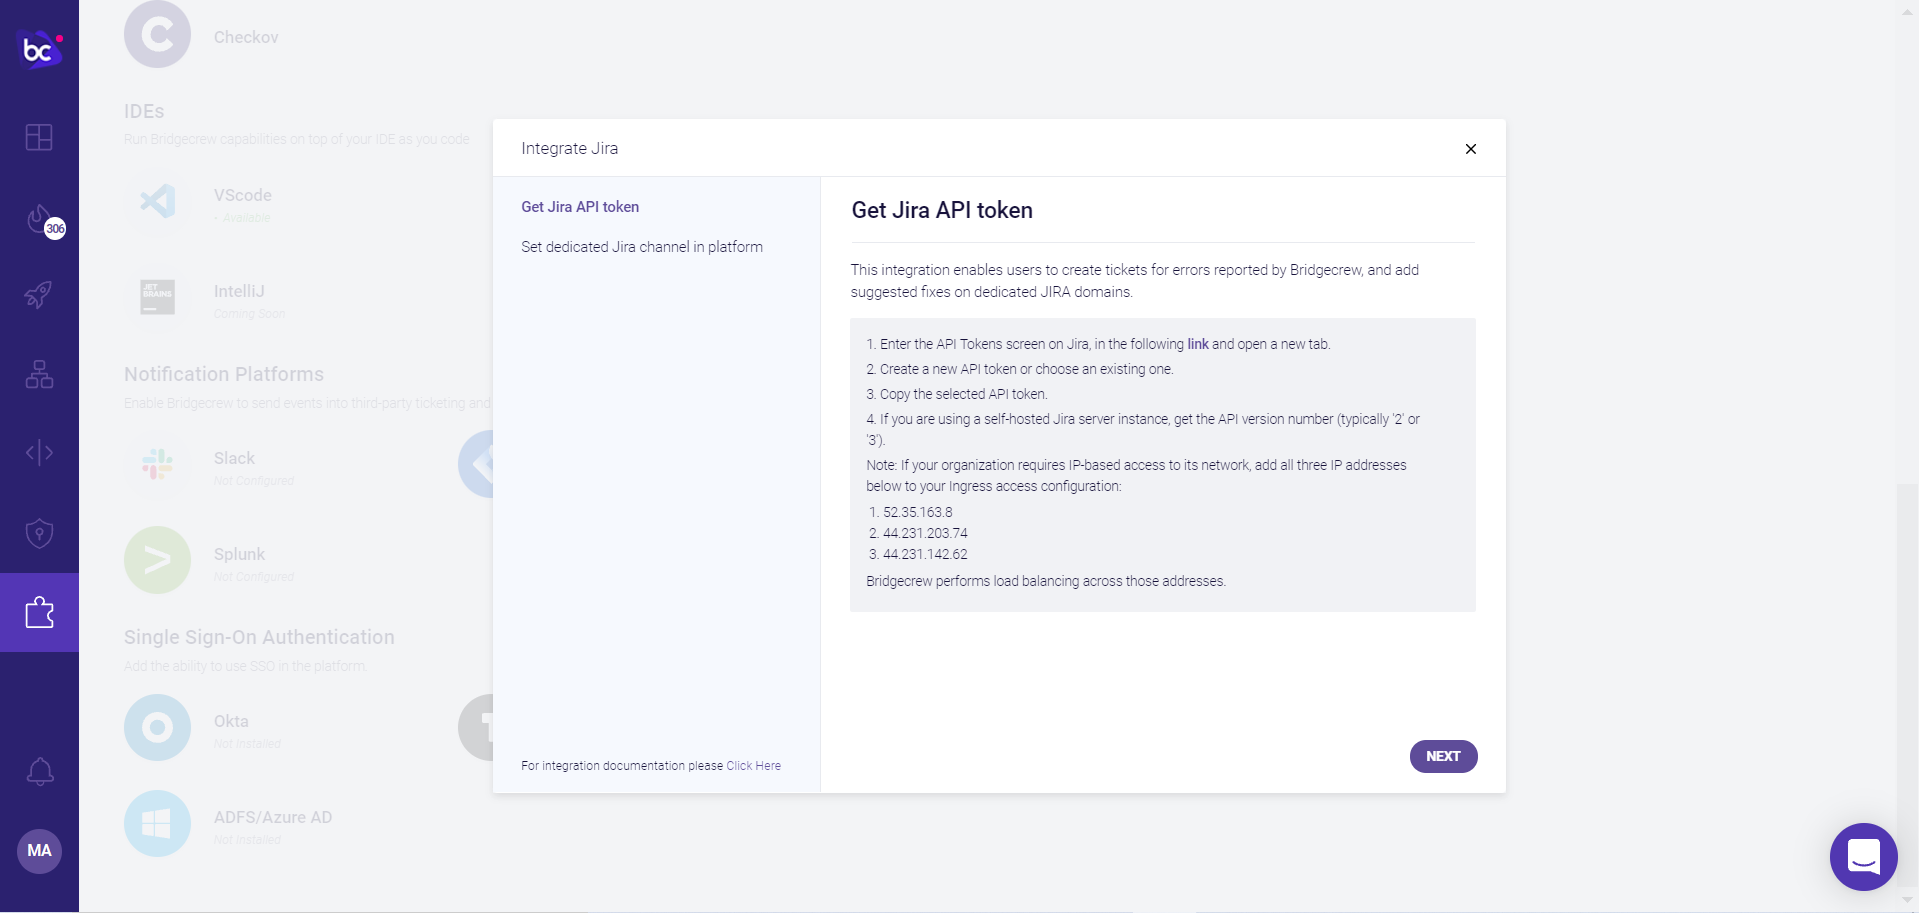Click the Checkov integration icon
Viewport: 1919px width, 913px height.
157,35
